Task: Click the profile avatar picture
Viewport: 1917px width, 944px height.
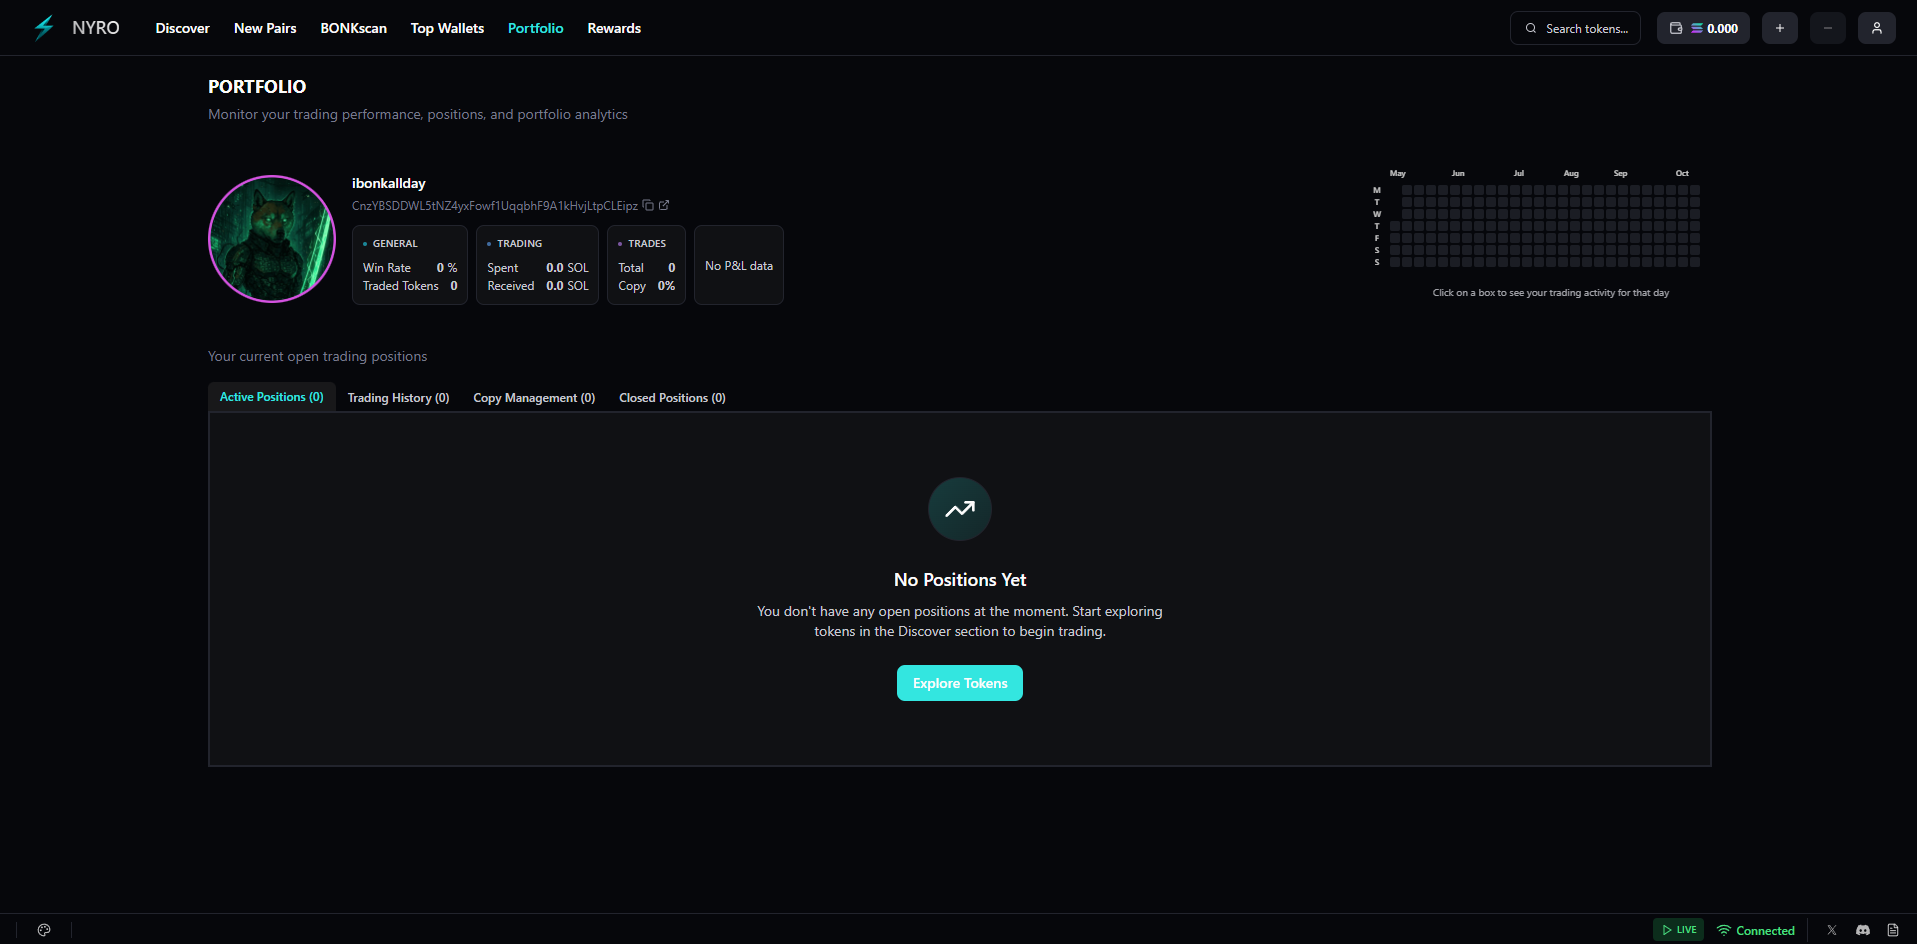Action: tap(272, 239)
